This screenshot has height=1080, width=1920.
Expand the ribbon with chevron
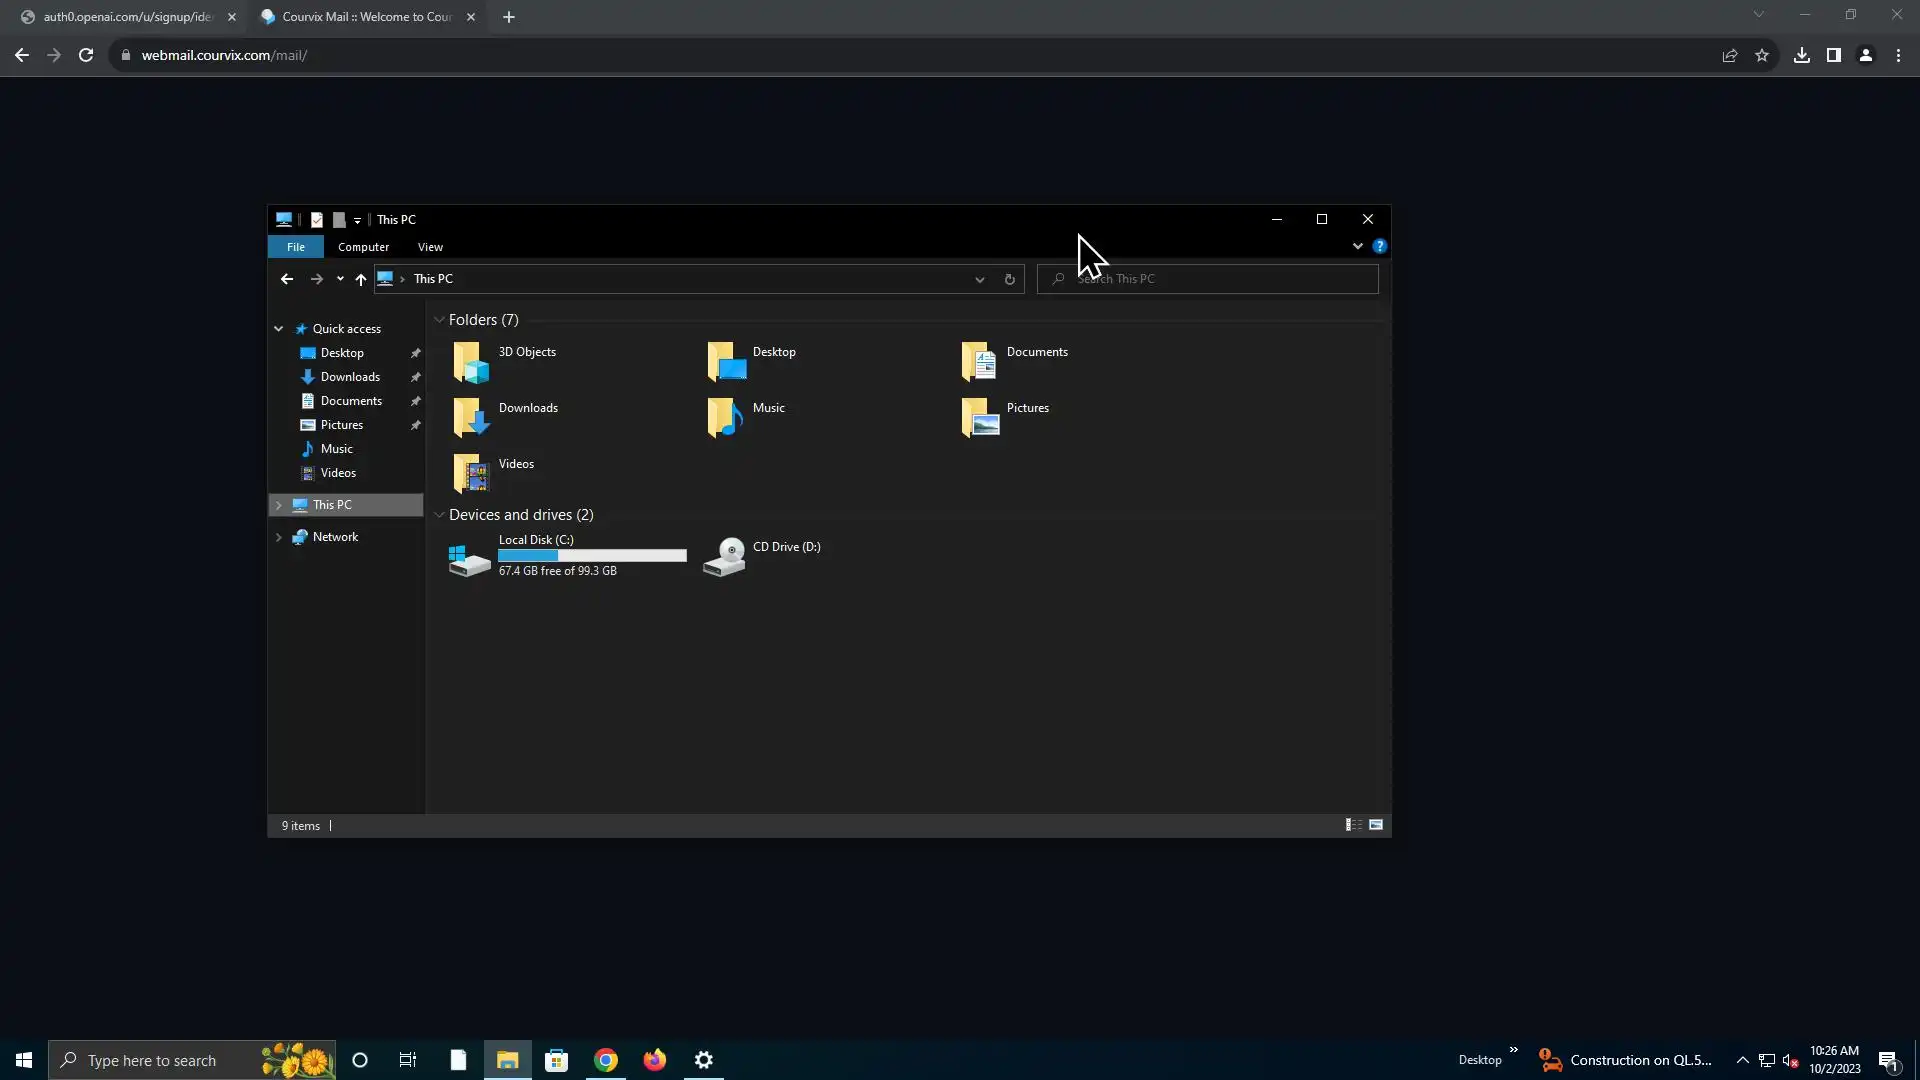coord(1357,246)
